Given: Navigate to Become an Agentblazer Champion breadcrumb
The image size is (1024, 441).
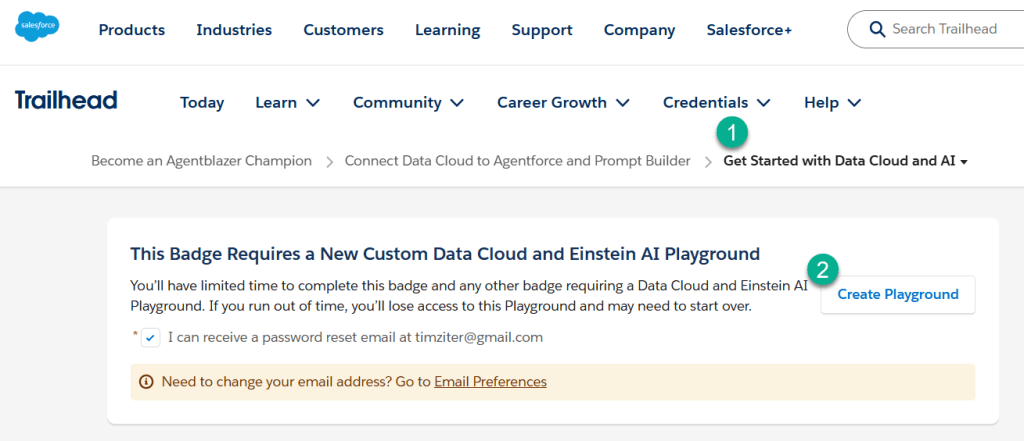Looking at the screenshot, I should pos(201,160).
